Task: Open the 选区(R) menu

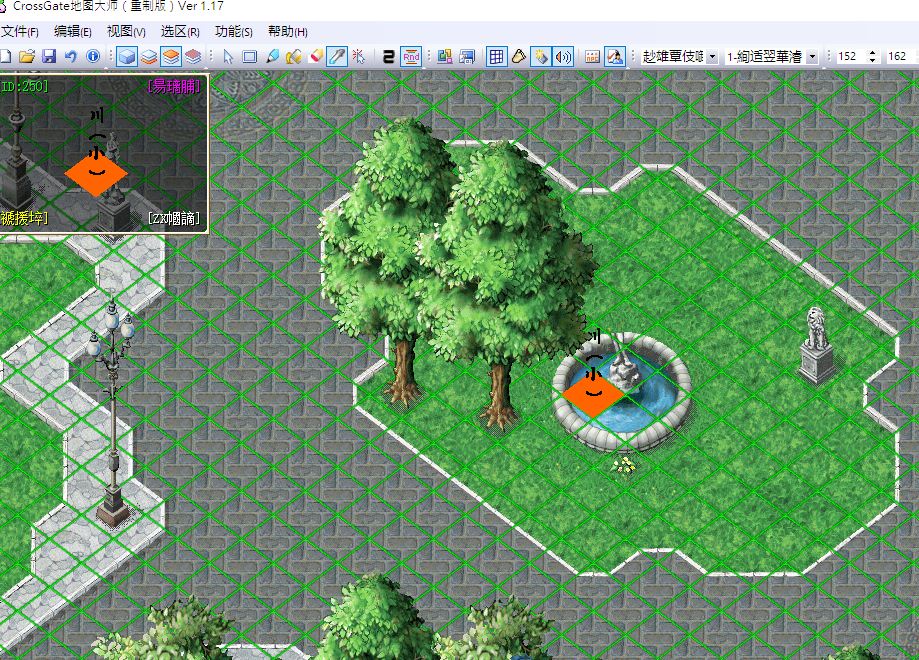Action: [x=180, y=32]
